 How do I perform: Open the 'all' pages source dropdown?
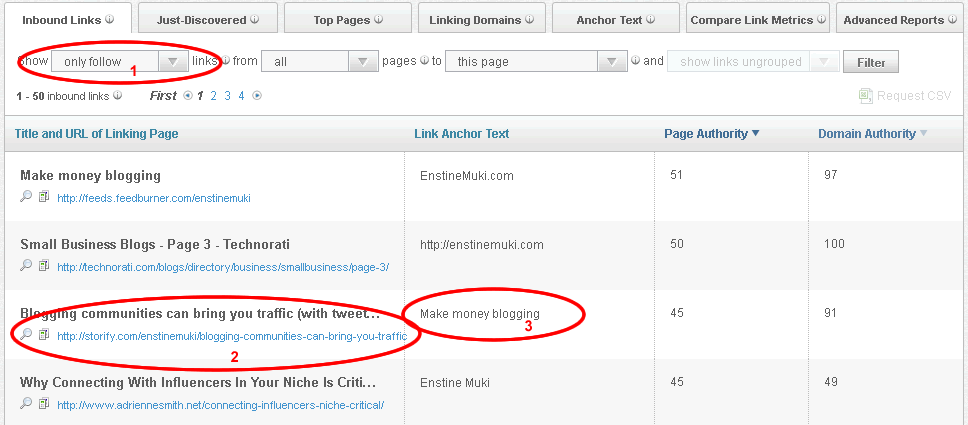pyautogui.click(x=320, y=61)
